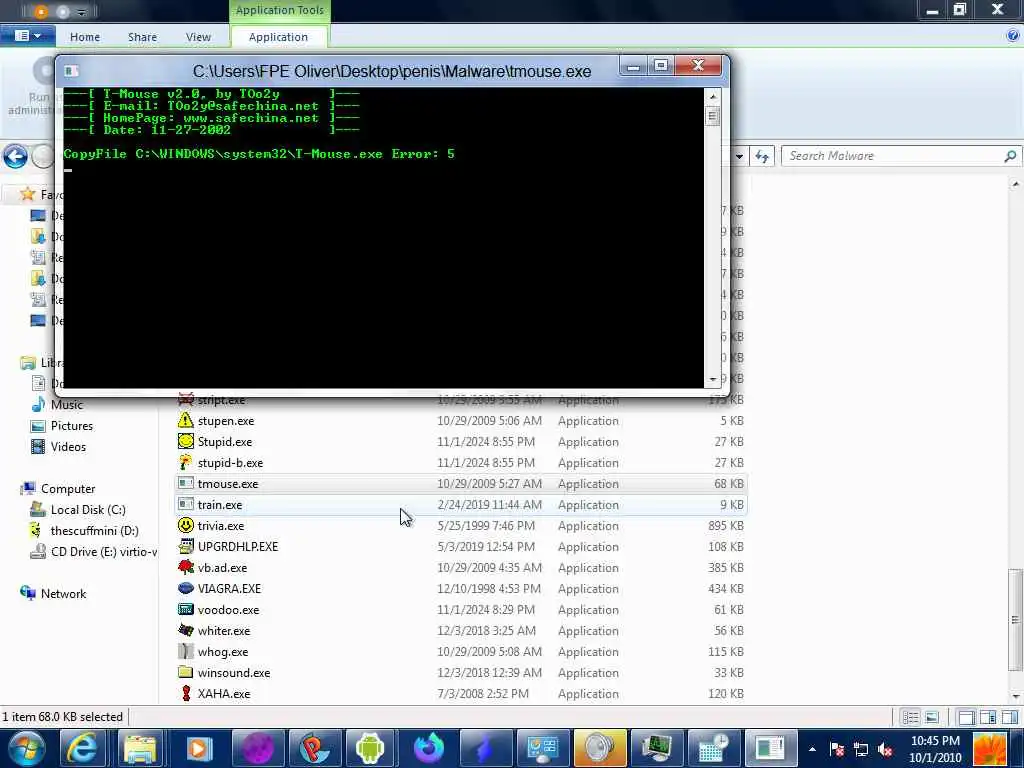The width and height of the screenshot is (1024, 768).
Task: Select the tmouse.exe file icon
Action: pyautogui.click(x=185, y=483)
